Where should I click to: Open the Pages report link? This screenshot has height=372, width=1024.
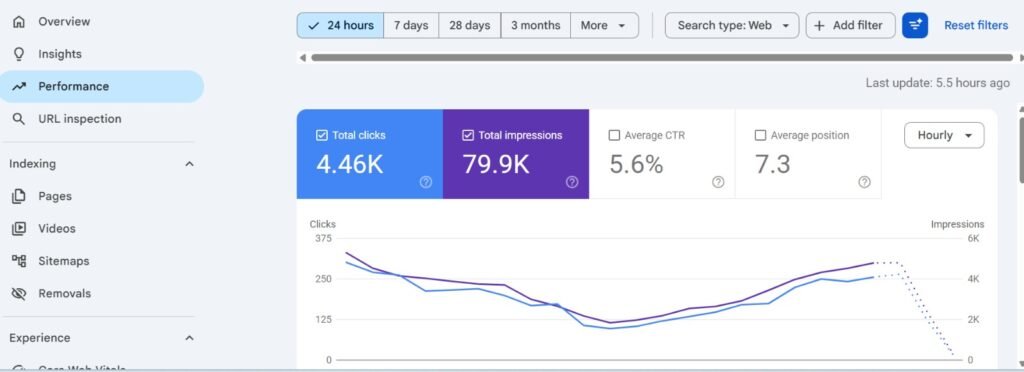[x=55, y=196]
